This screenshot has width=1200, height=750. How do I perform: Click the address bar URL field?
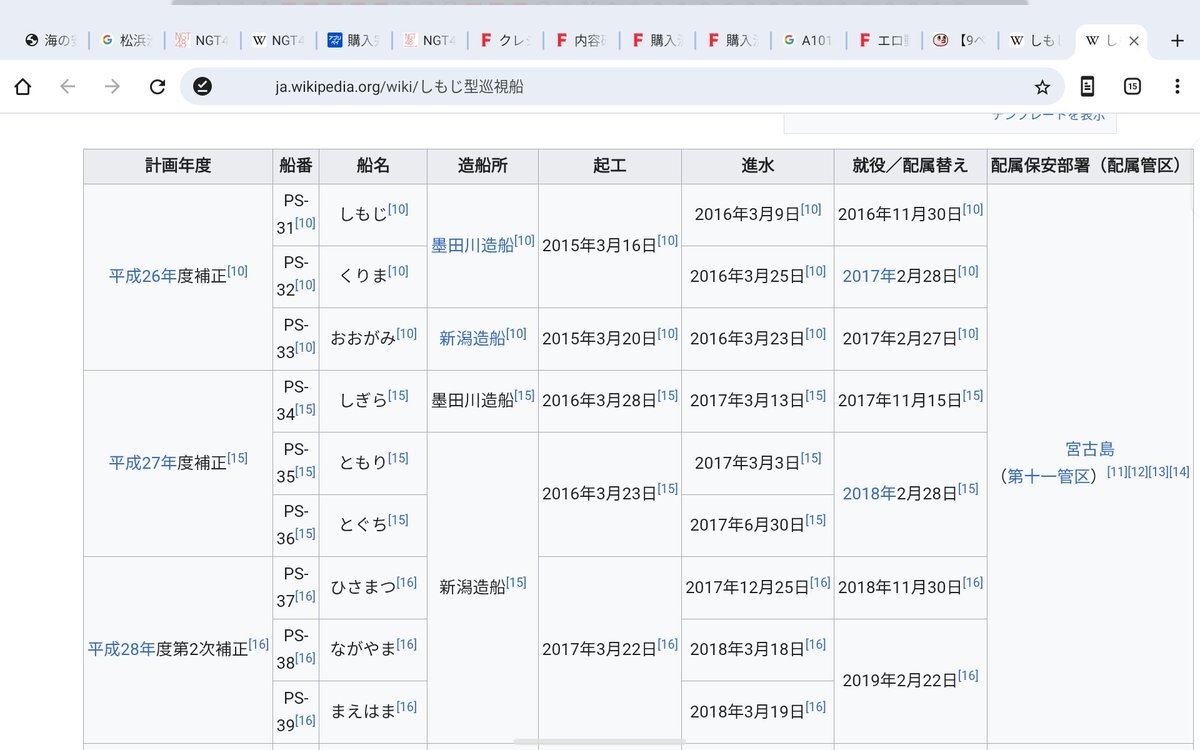[600, 87]
